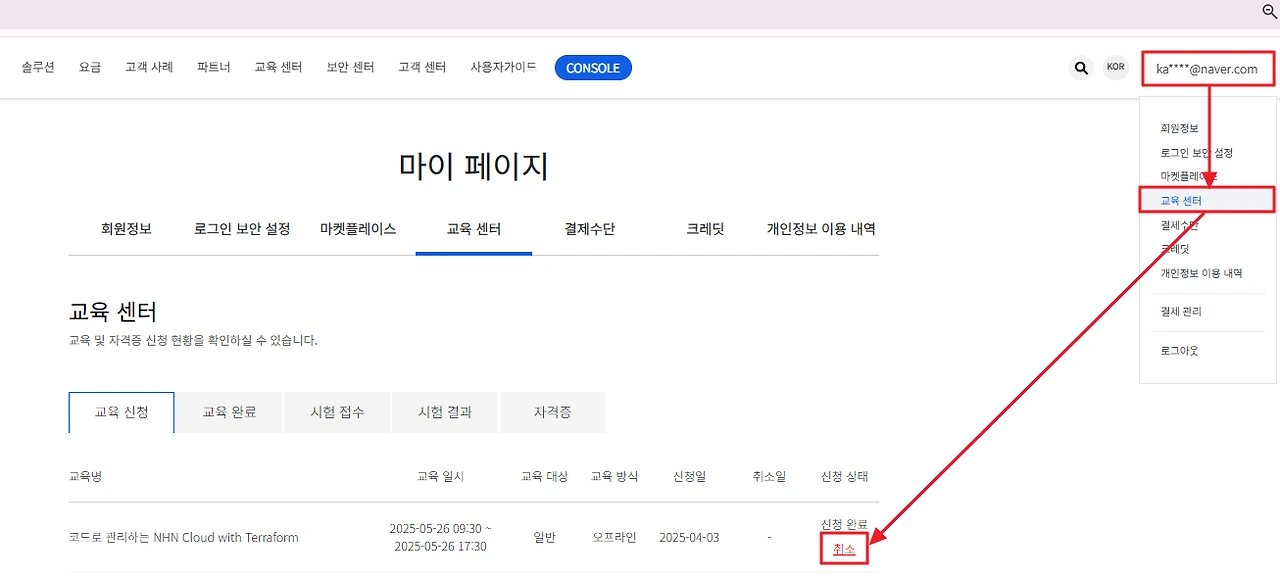Viewport: 1280px width, 578px height.
Task: Open 고객 센터 in the top navigation
Action: 422,67
